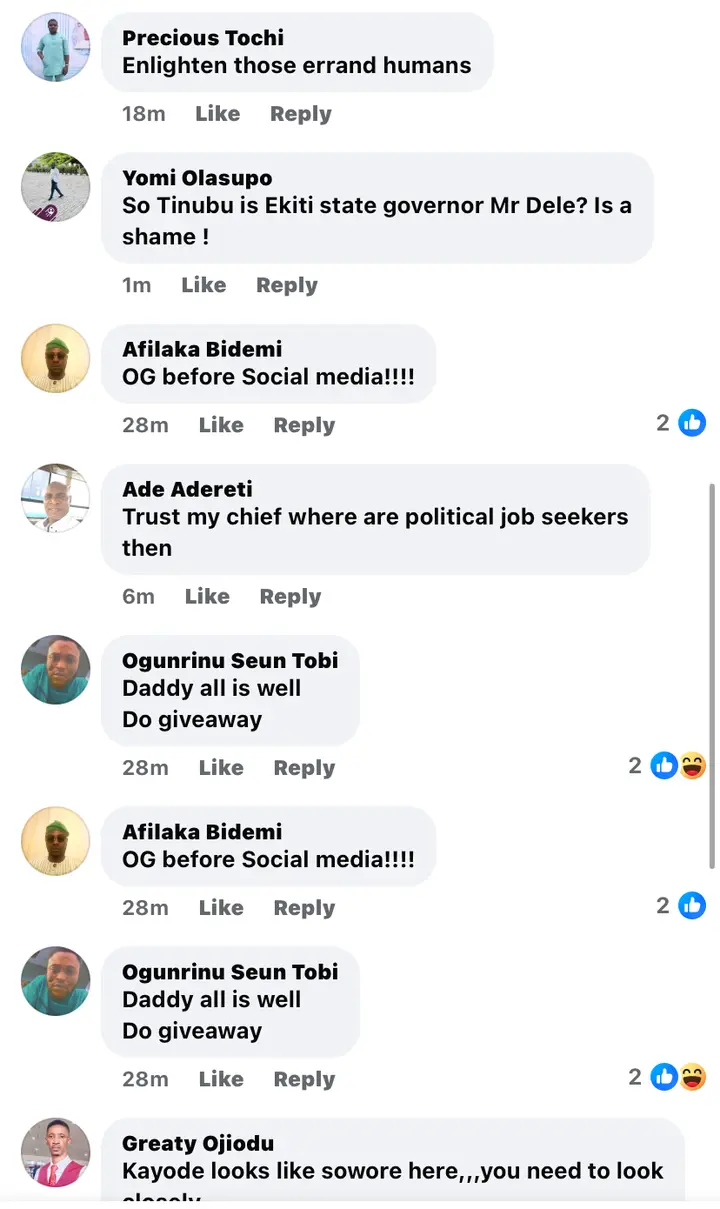Reply to Precious Tochi's comment
The height and width of the screenshot is (1209, 720).
coord(300,114)
